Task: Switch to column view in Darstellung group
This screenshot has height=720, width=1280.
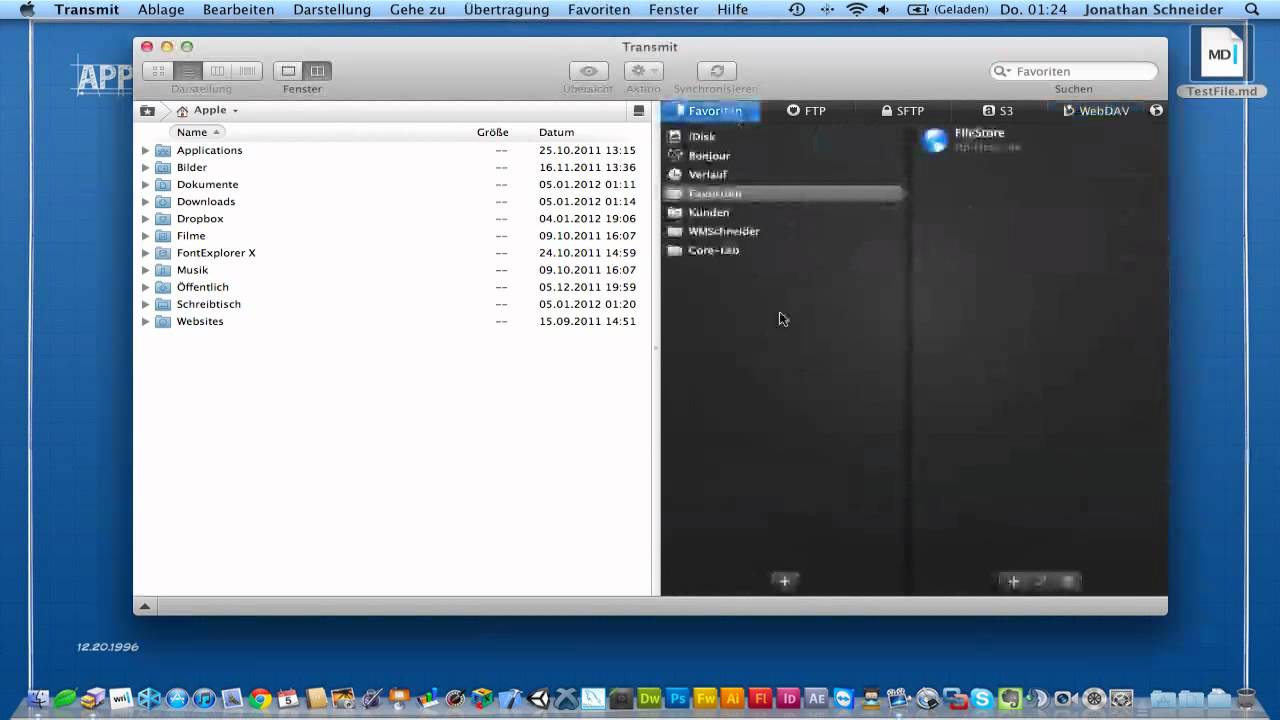Action: coord(218,71)
